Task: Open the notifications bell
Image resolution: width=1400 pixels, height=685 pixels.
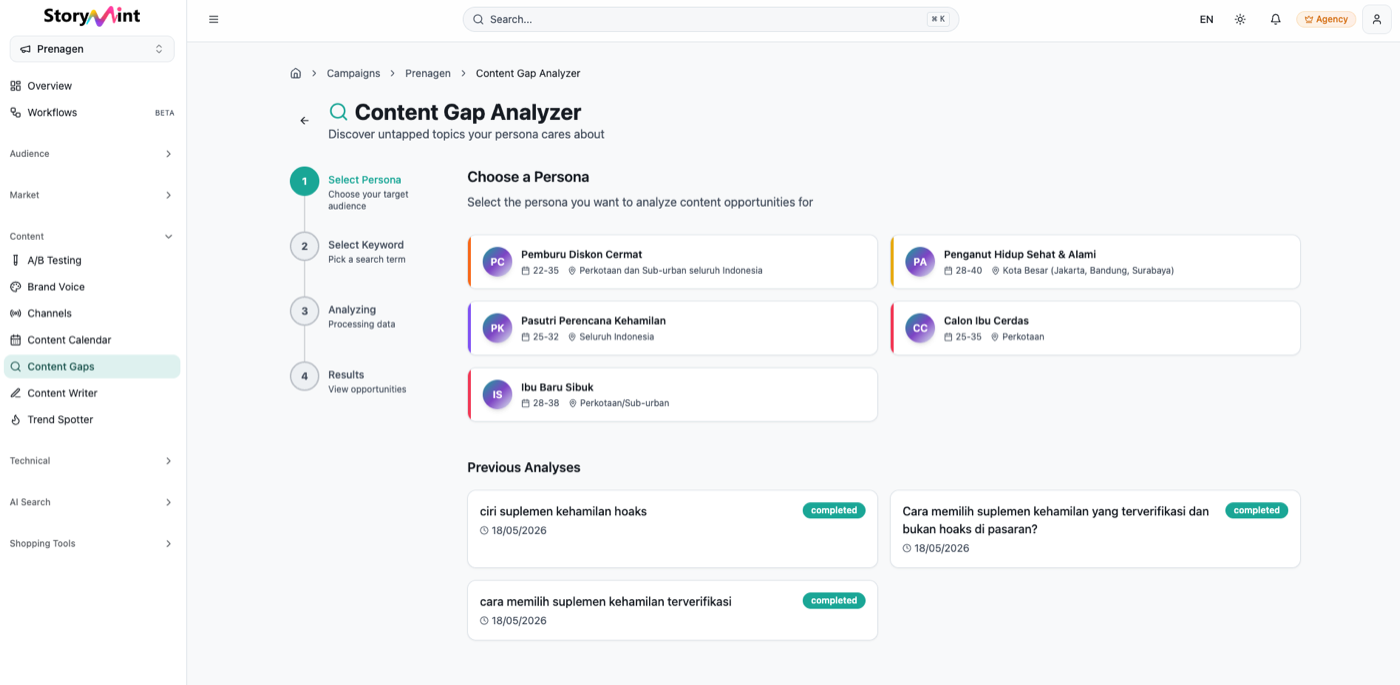Action: click(1275, 19)
